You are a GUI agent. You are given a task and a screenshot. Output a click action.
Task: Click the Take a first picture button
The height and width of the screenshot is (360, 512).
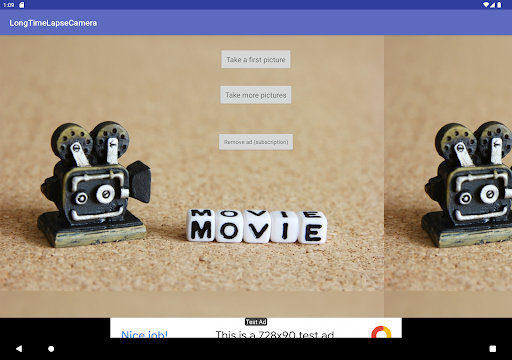pyautogui.click(x=256, y=59)
